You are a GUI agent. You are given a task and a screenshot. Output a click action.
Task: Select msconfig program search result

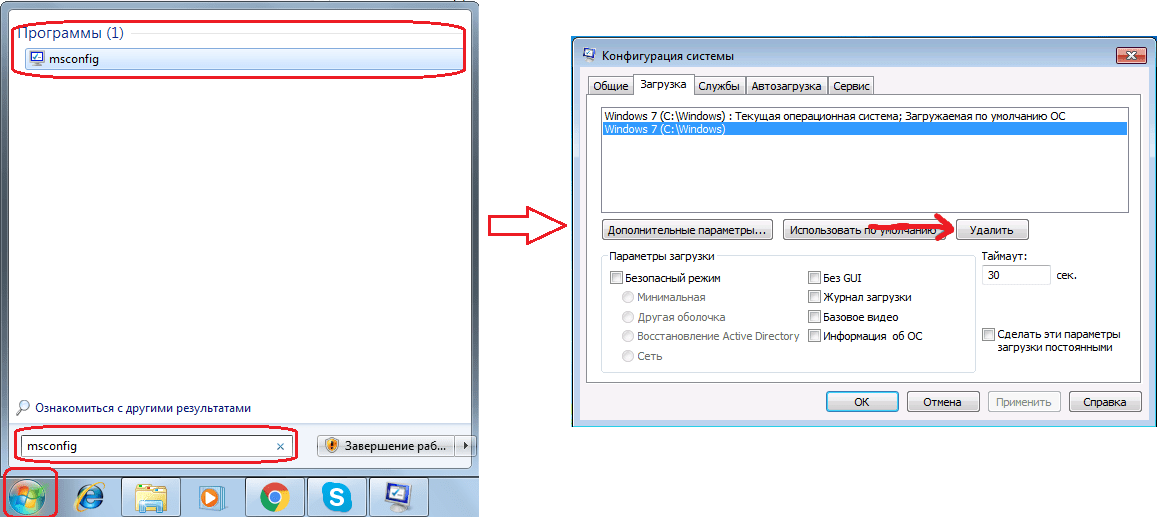click(242, 59)
